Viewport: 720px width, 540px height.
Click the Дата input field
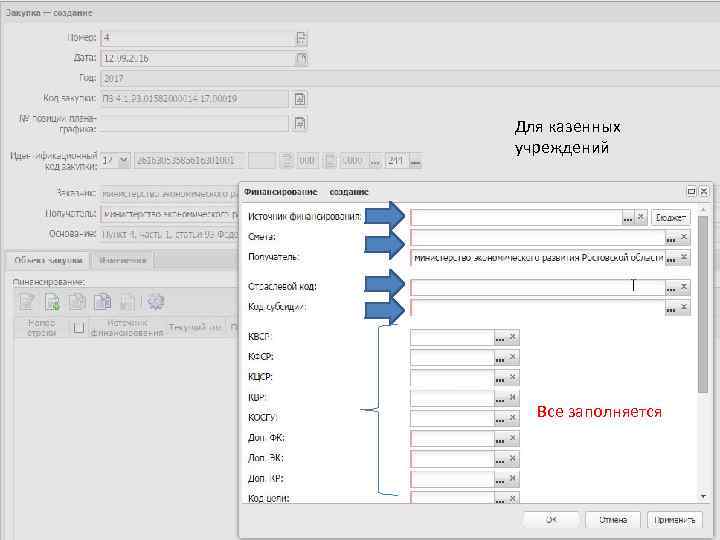(197, 58)
